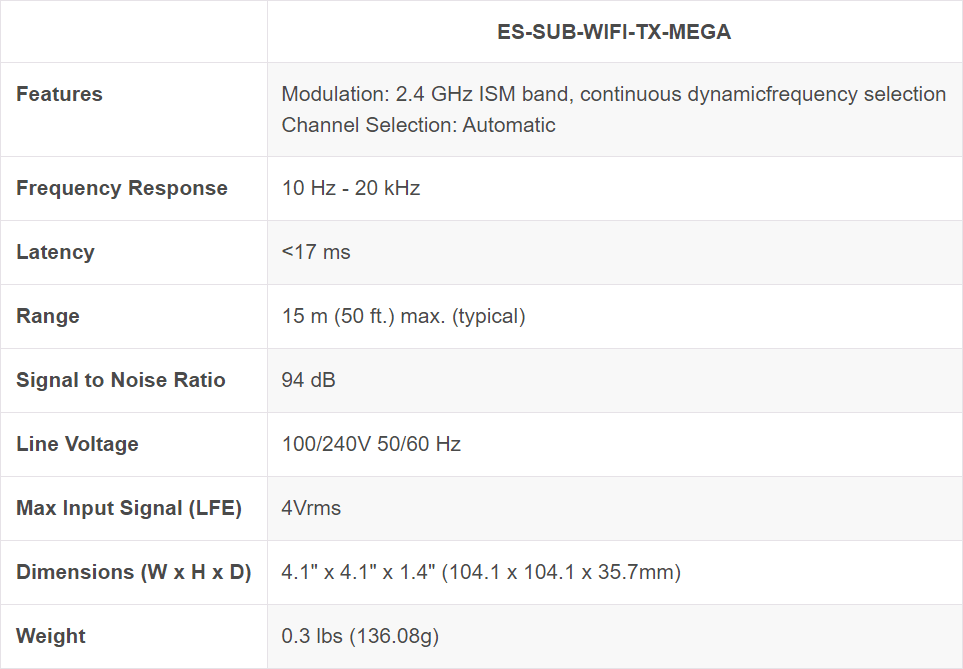Click the 0.3 lbs (136.08g) value
Image resolution: width=963 pixels, height=669 pixels.
click(360, 636)
